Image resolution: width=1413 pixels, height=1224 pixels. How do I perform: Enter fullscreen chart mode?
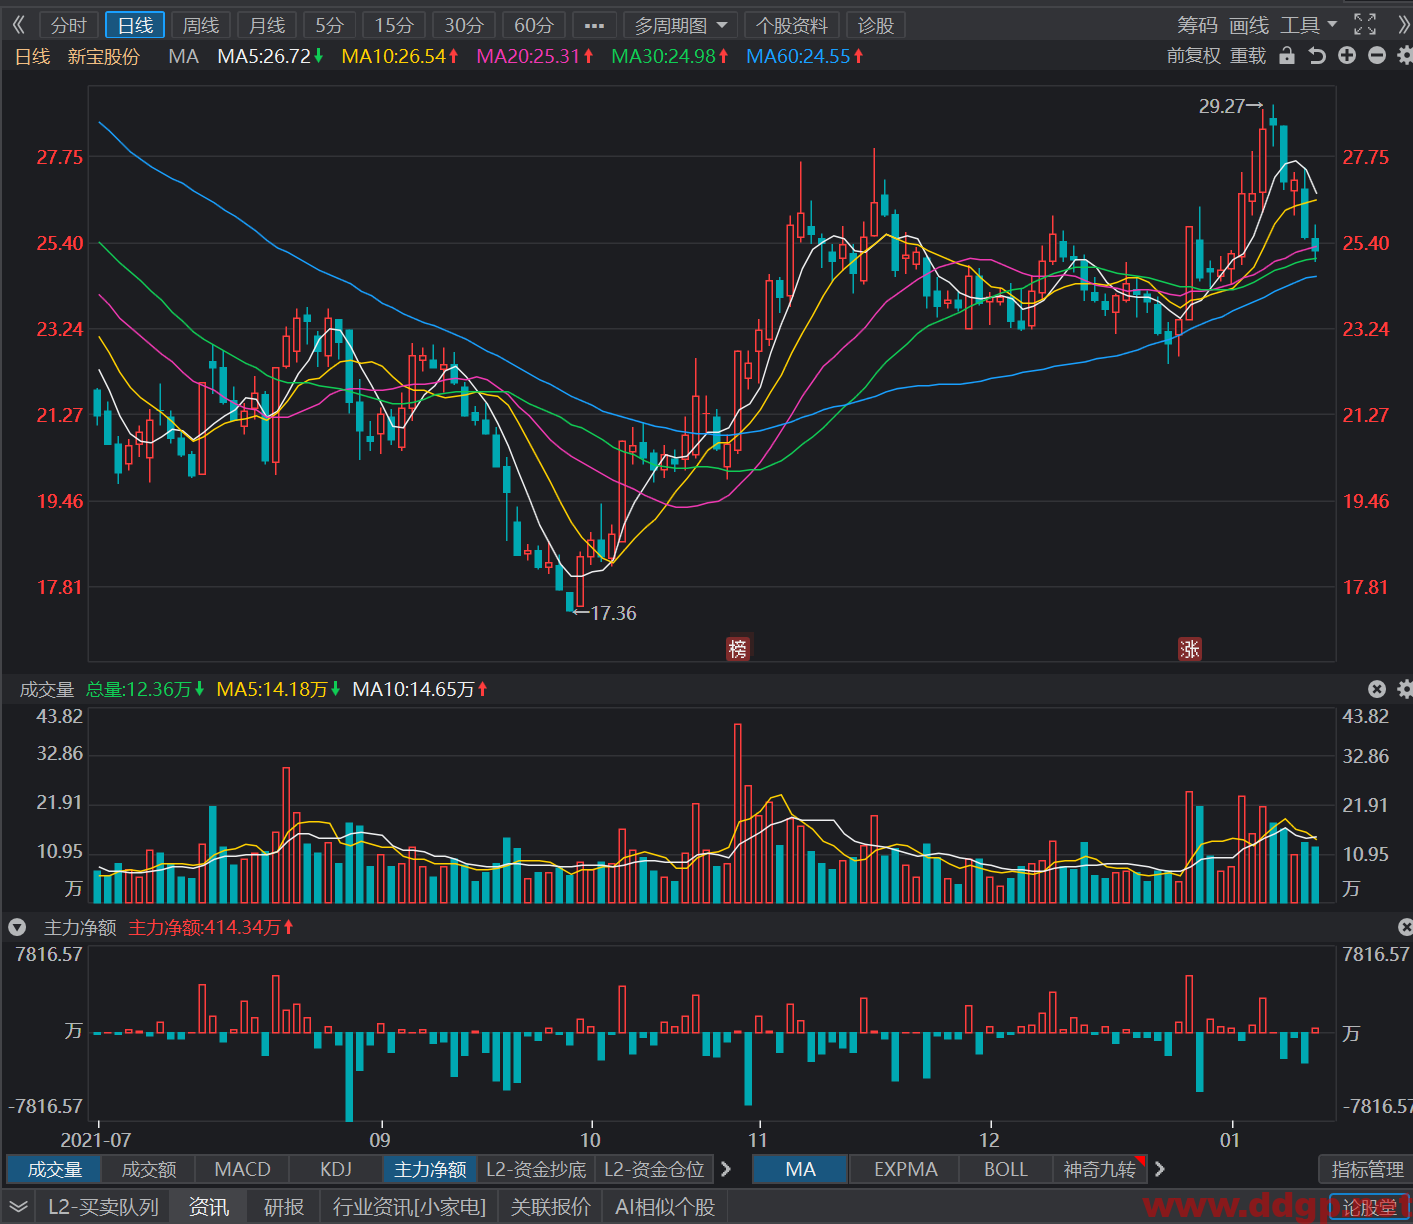point(1365,25)
